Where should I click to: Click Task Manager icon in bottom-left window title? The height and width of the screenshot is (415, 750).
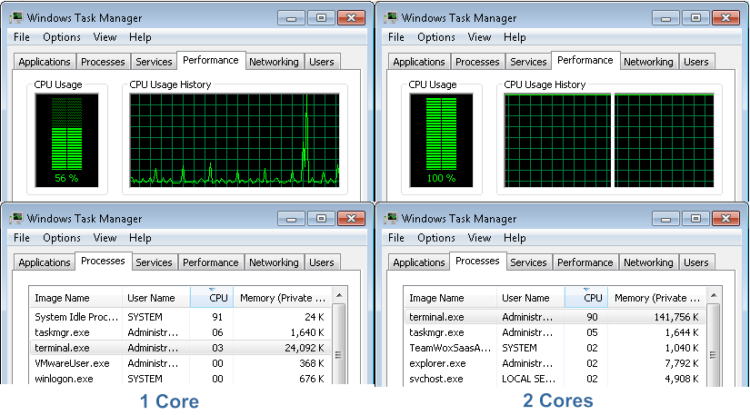pyautogui.click(x=16, y=218)
